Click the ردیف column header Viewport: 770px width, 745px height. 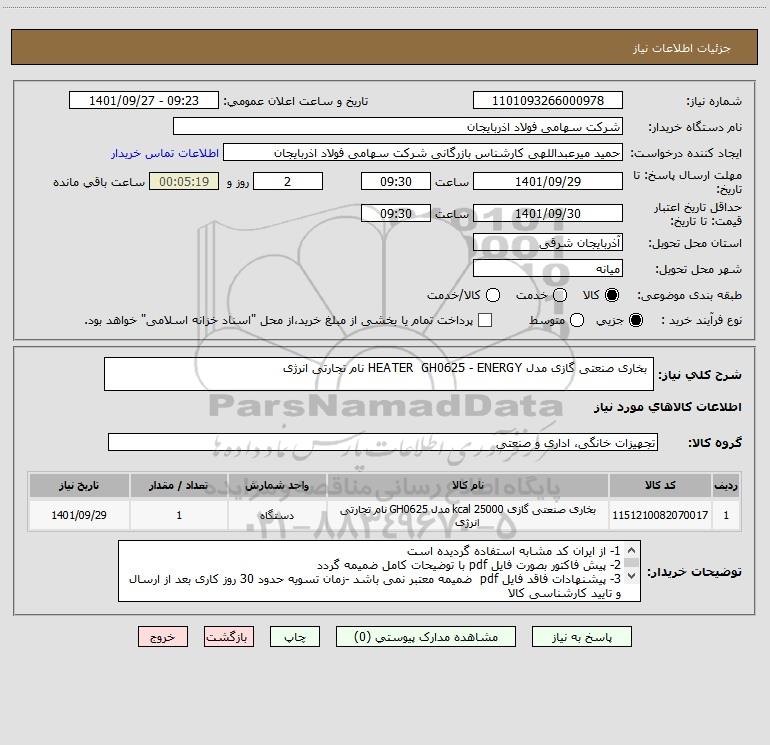click(x=726, y=485)
